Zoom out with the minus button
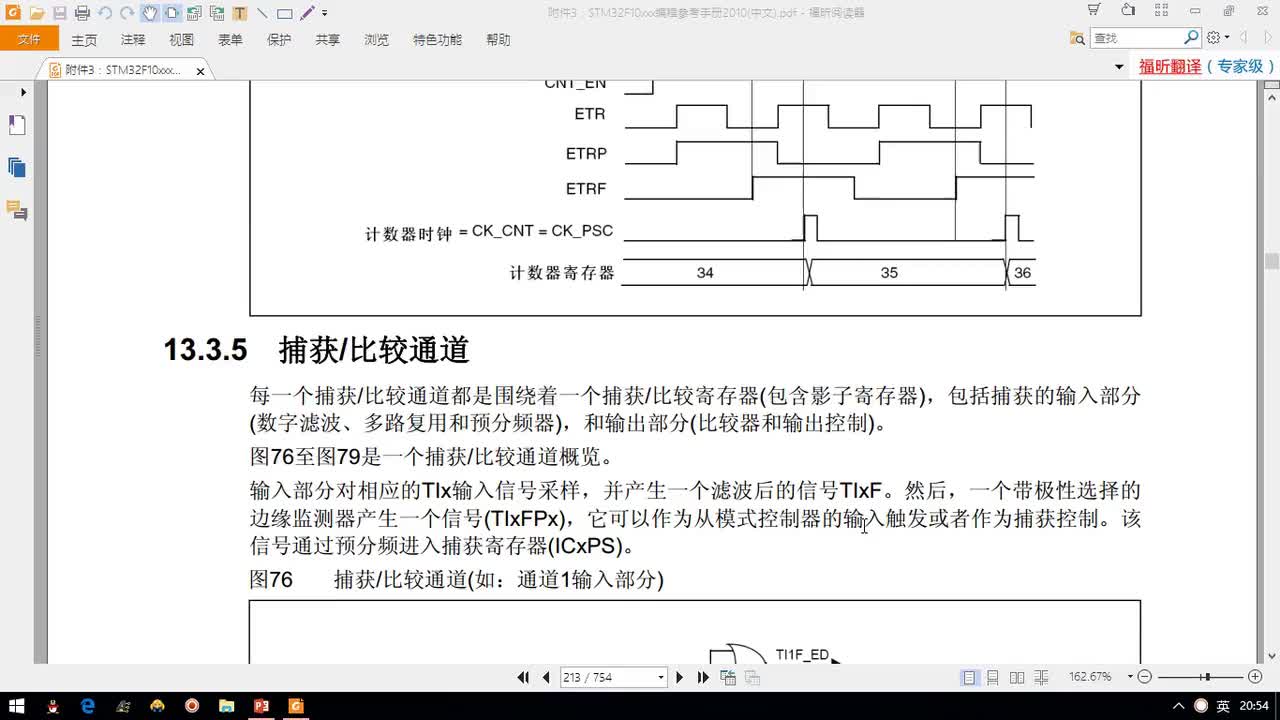The image size is (1280, 720). 1145,677
